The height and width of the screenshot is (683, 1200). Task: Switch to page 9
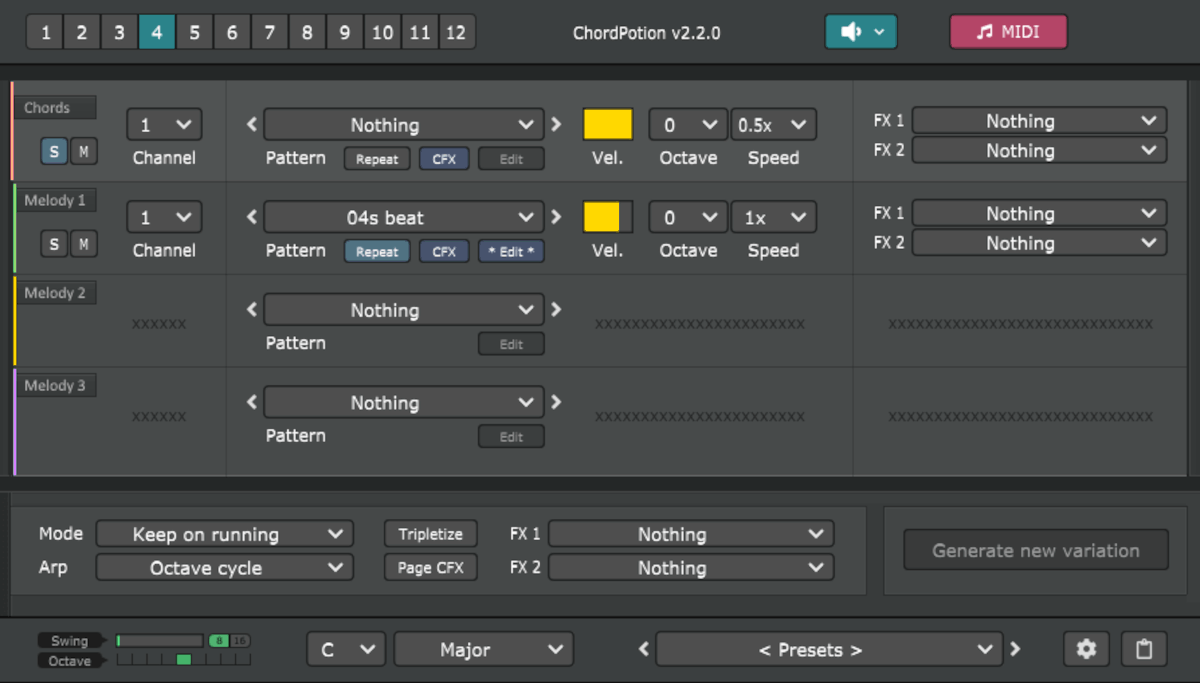pos(344,32)
